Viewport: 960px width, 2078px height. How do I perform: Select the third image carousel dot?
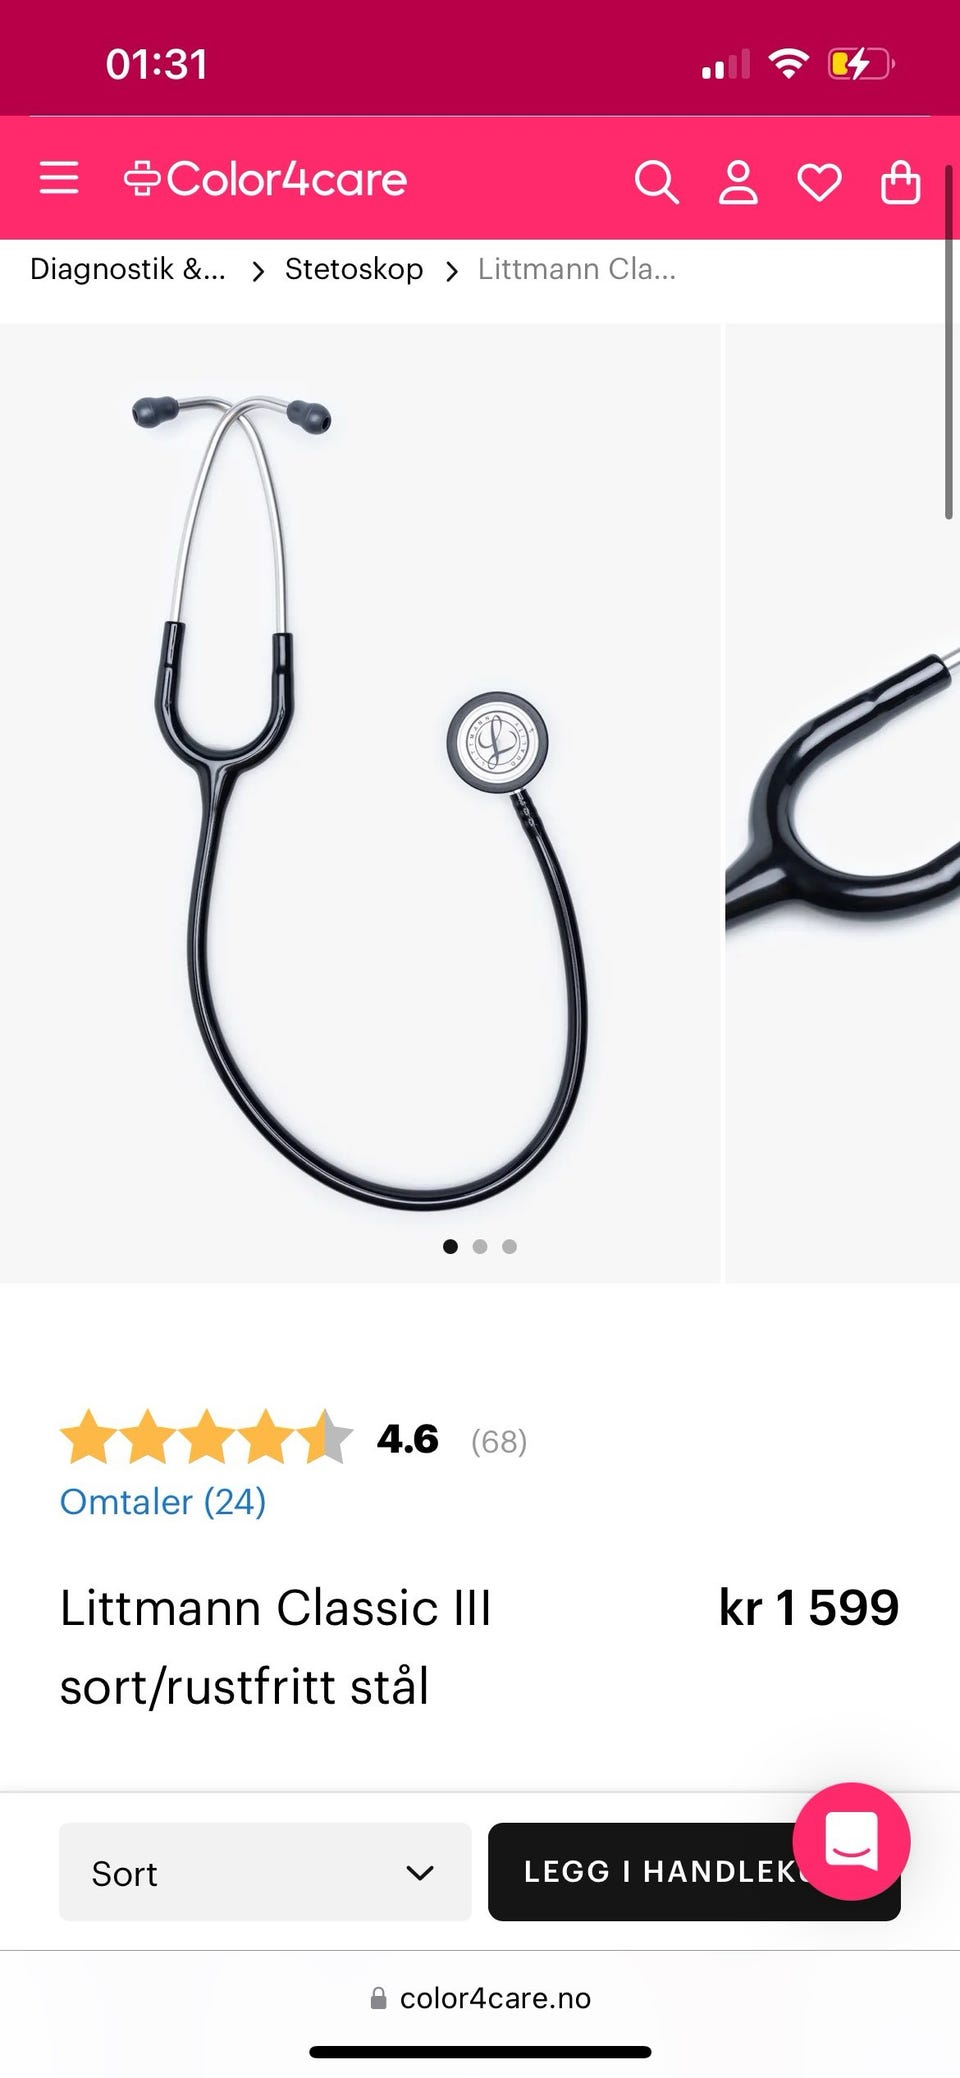point(509,1246)
